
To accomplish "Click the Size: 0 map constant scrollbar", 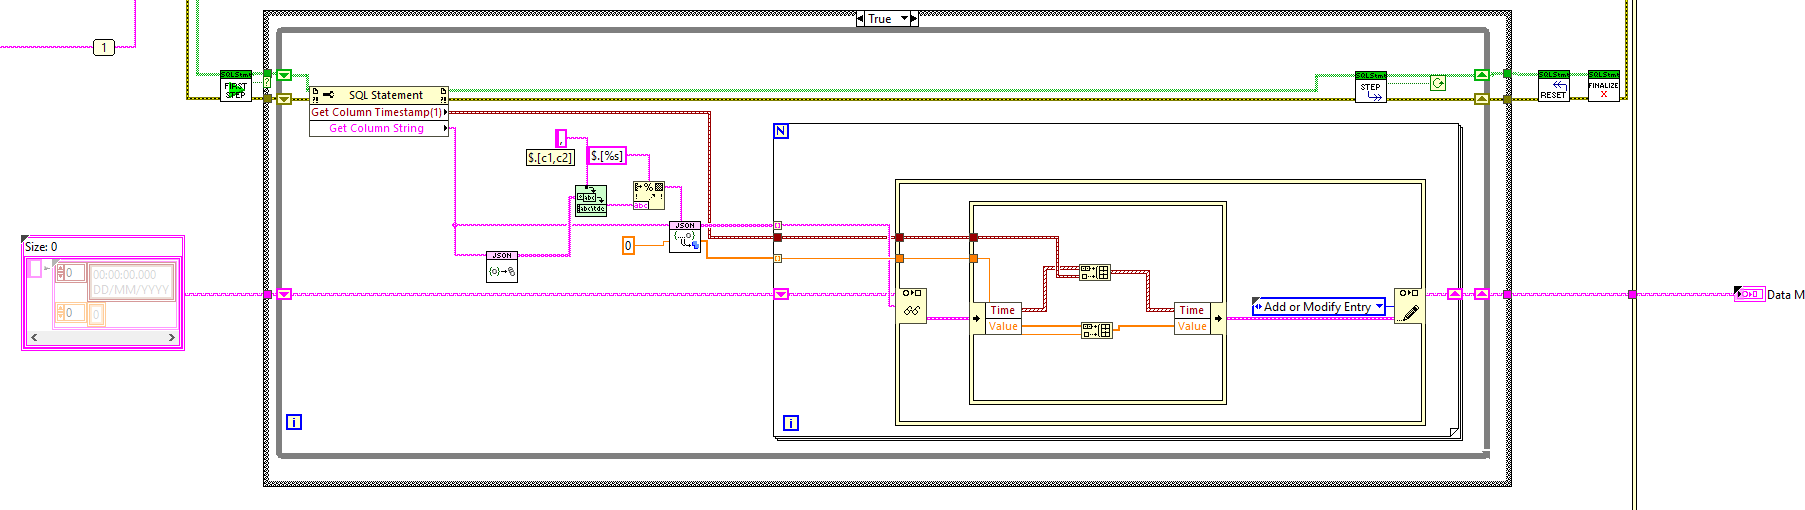I will pos(103,338).
